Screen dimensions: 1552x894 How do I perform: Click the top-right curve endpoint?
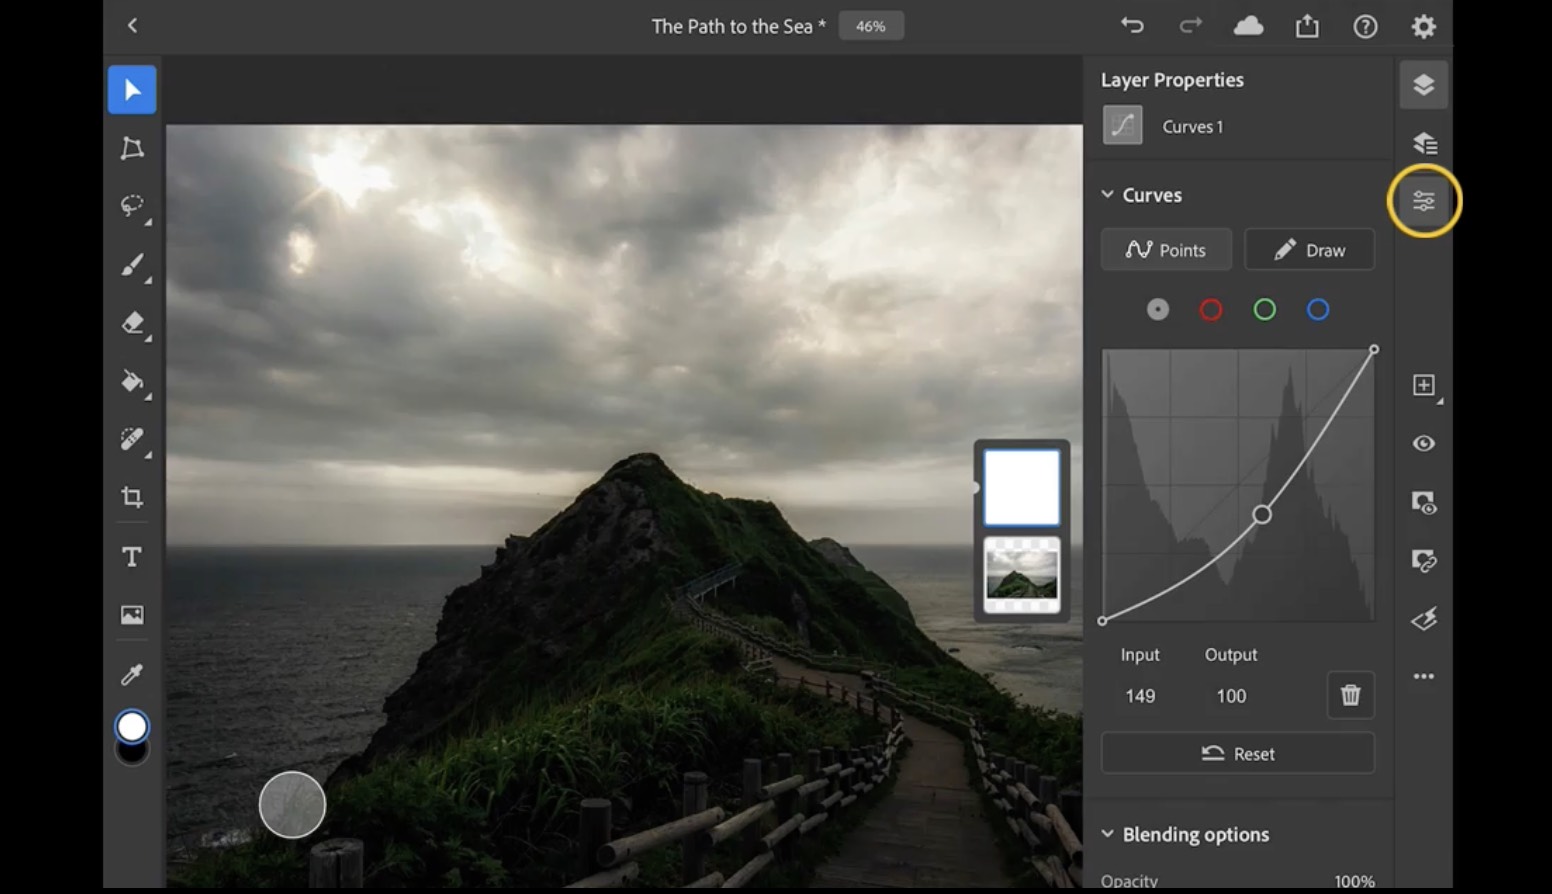tap(1374, 349)
